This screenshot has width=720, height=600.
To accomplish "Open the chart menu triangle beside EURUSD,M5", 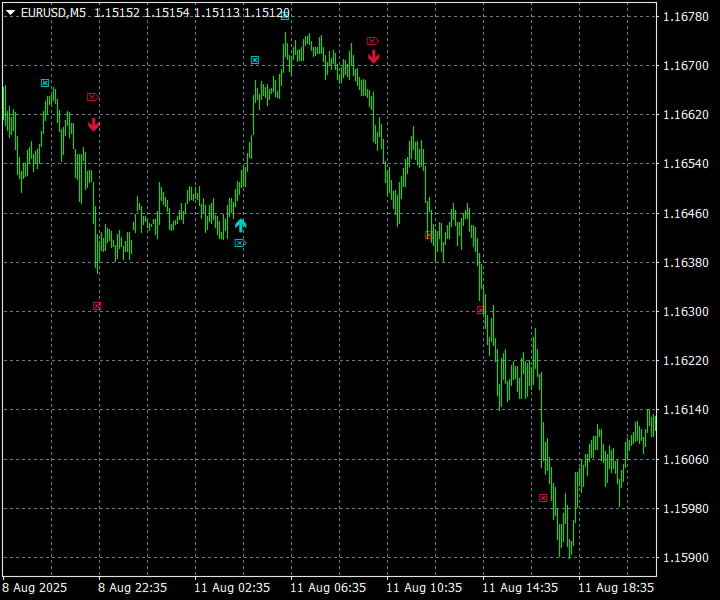I will pyautogui.click(x=10, y=13).
